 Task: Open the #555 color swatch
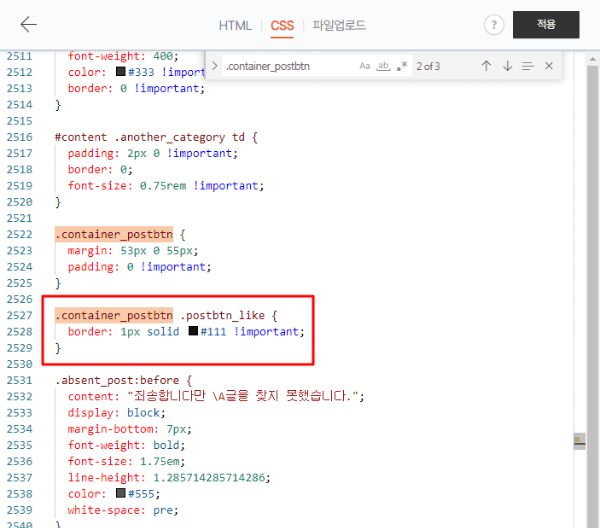(121, 493)
